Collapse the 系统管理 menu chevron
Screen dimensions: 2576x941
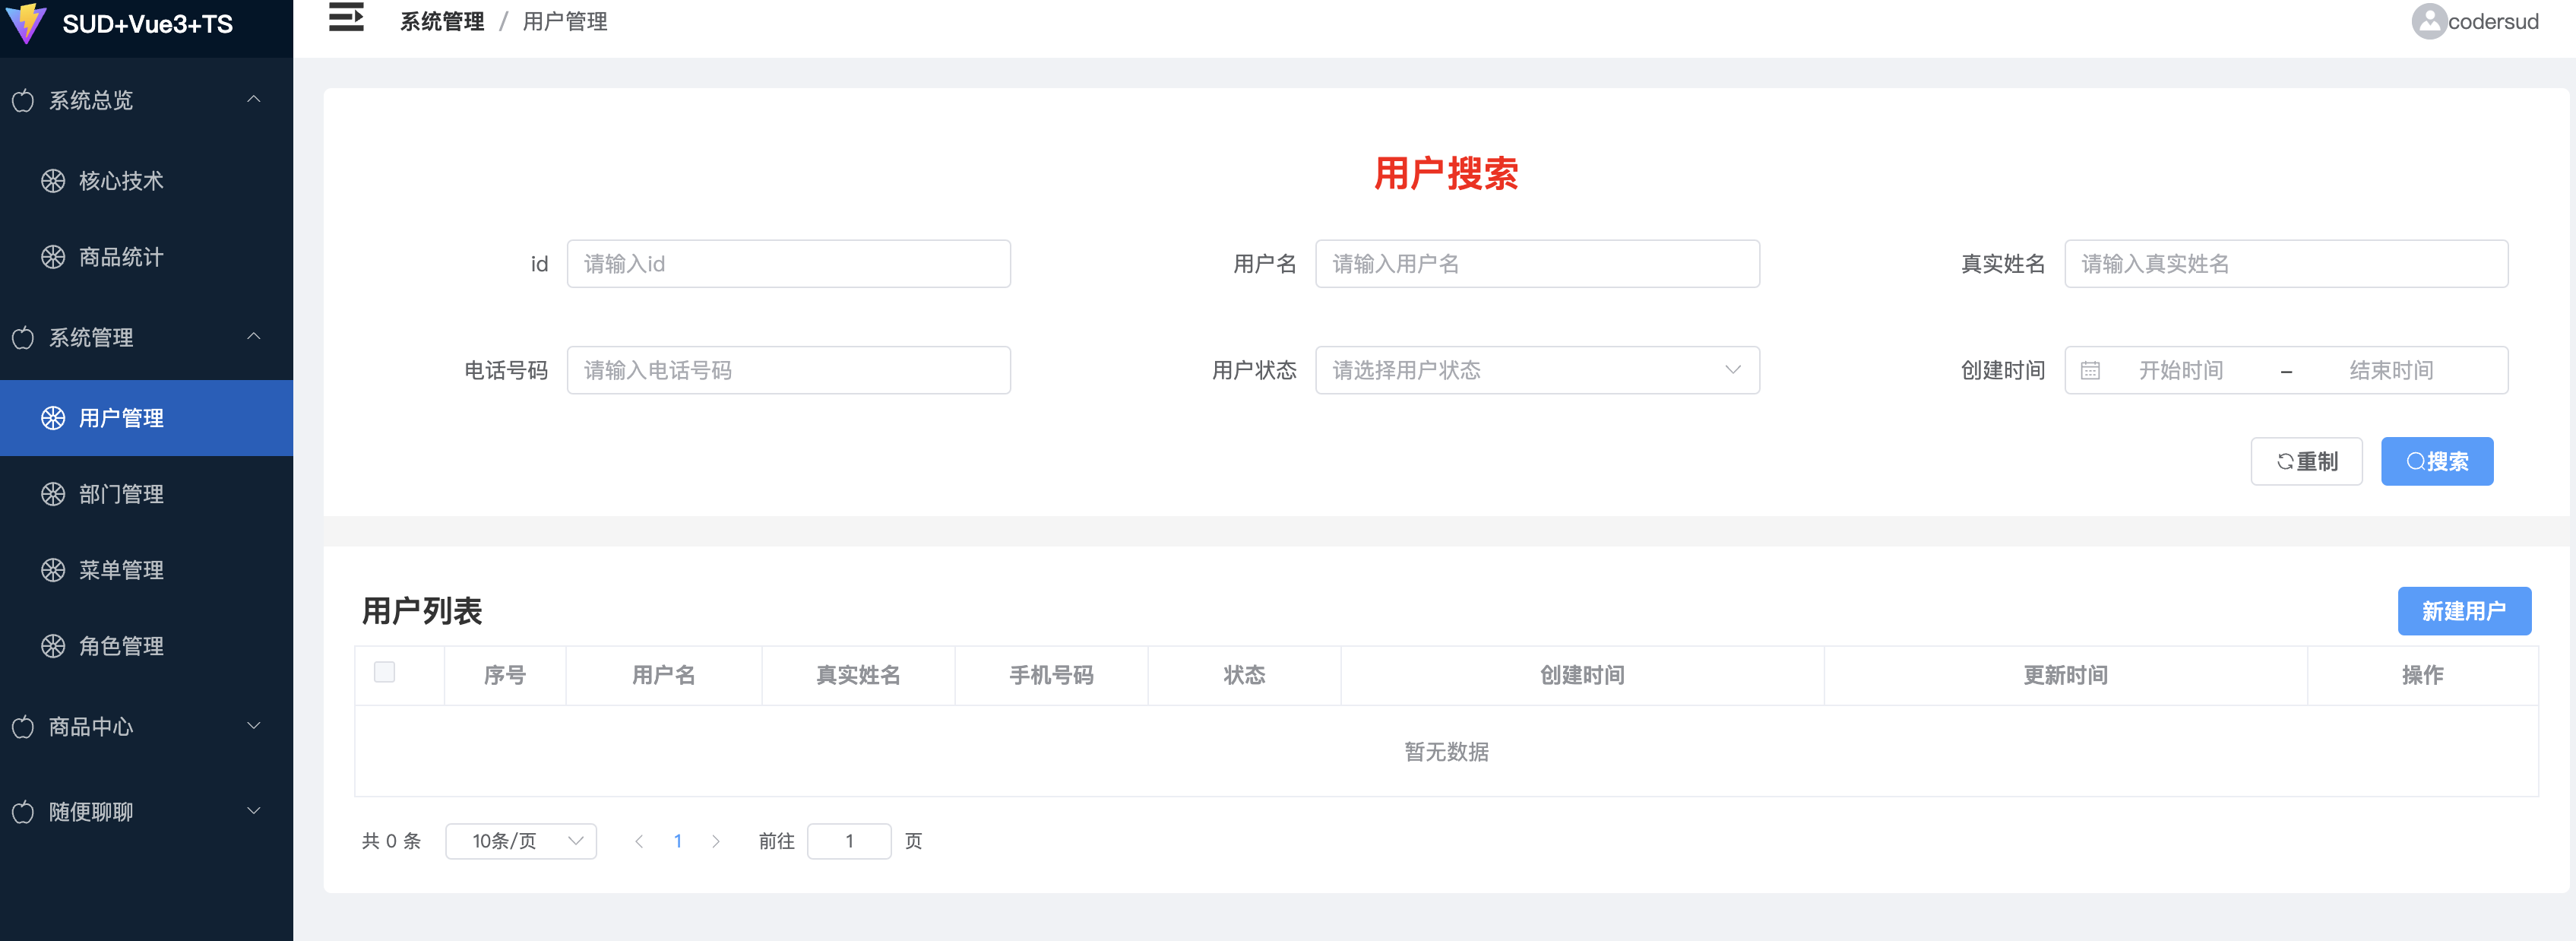click(254, 336)
